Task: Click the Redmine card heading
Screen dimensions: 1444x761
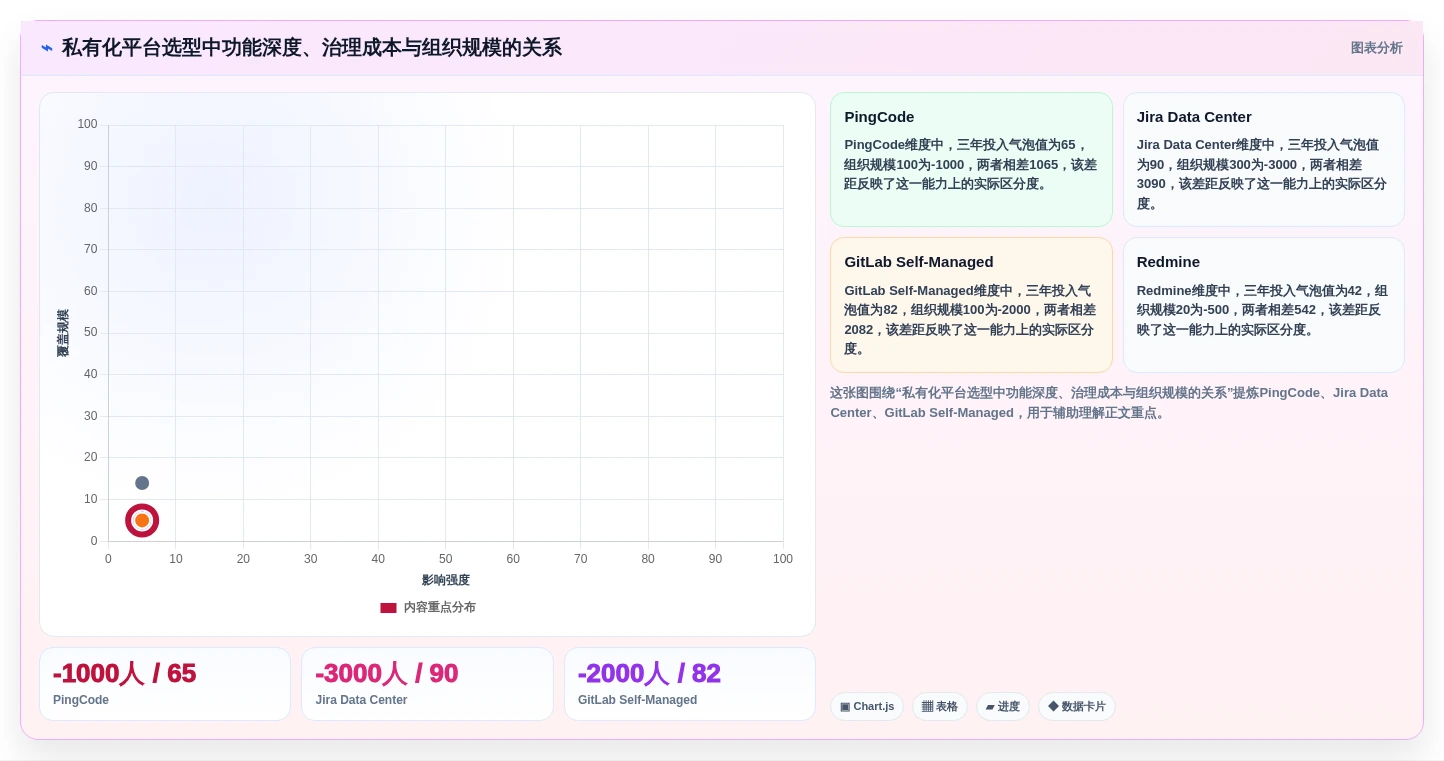Action: click(x=1168, y=262)
